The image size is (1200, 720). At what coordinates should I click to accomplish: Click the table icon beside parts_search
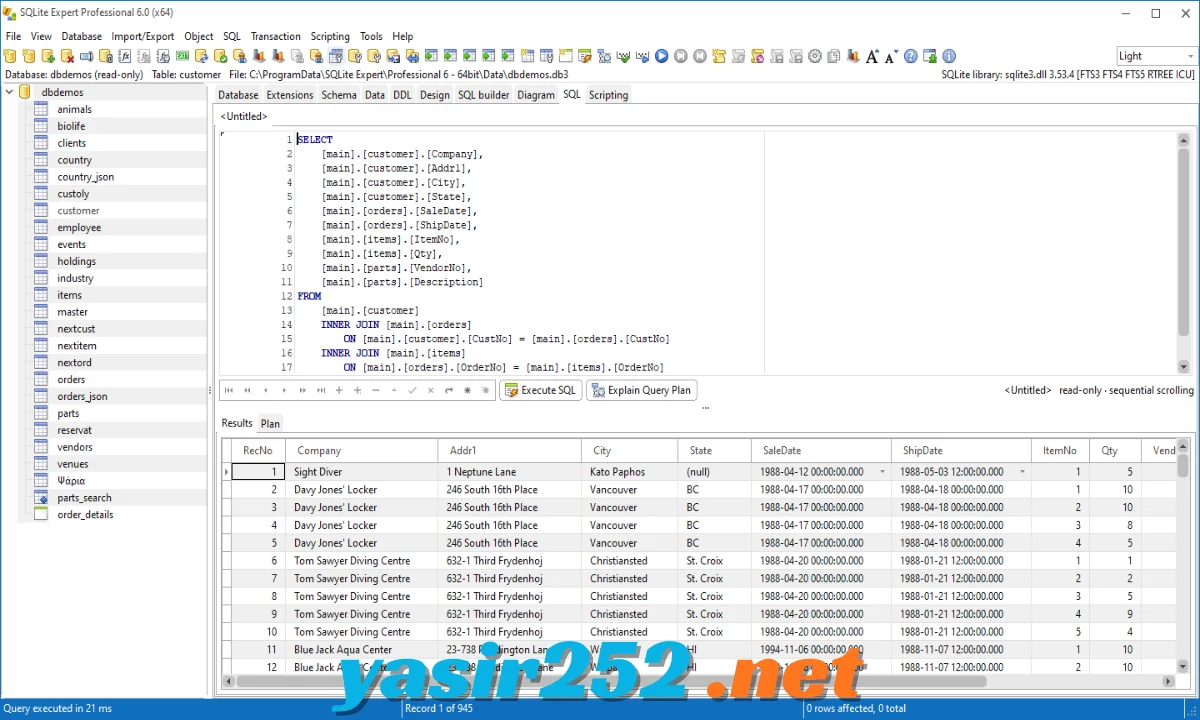click(x=41, y=497)
